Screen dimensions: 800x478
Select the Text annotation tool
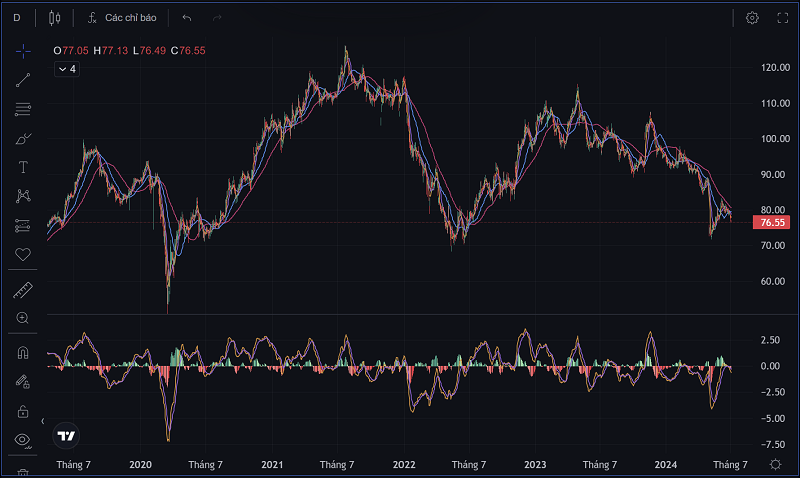[22, 167]
